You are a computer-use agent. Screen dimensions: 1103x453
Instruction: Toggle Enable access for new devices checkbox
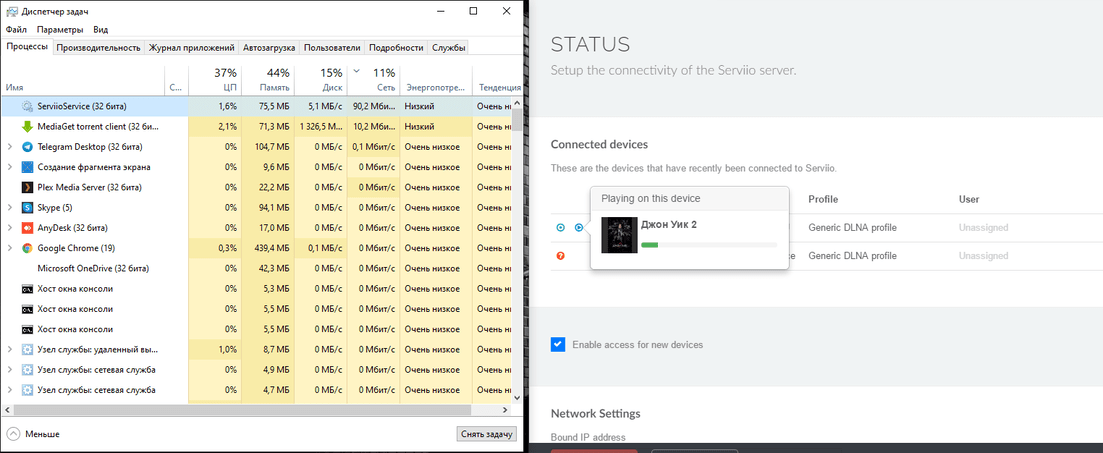558,345
